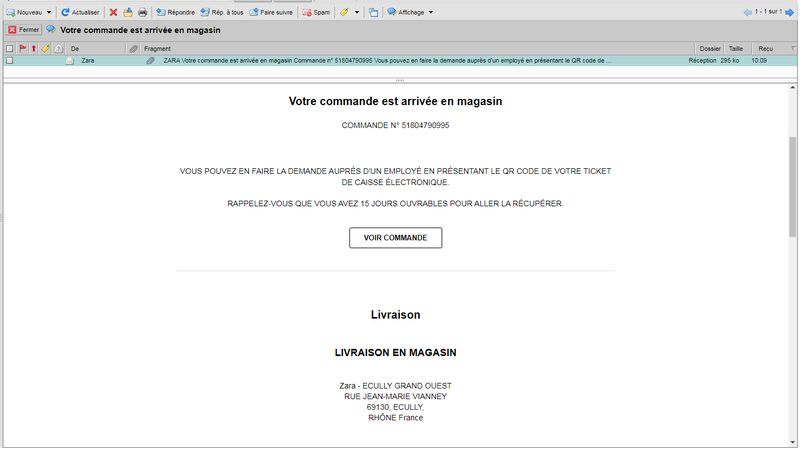Click Répondre to reply

coord(175,12)
